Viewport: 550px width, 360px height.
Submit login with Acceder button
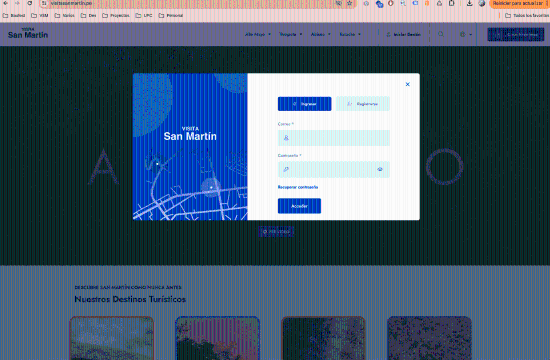point(299,206)
